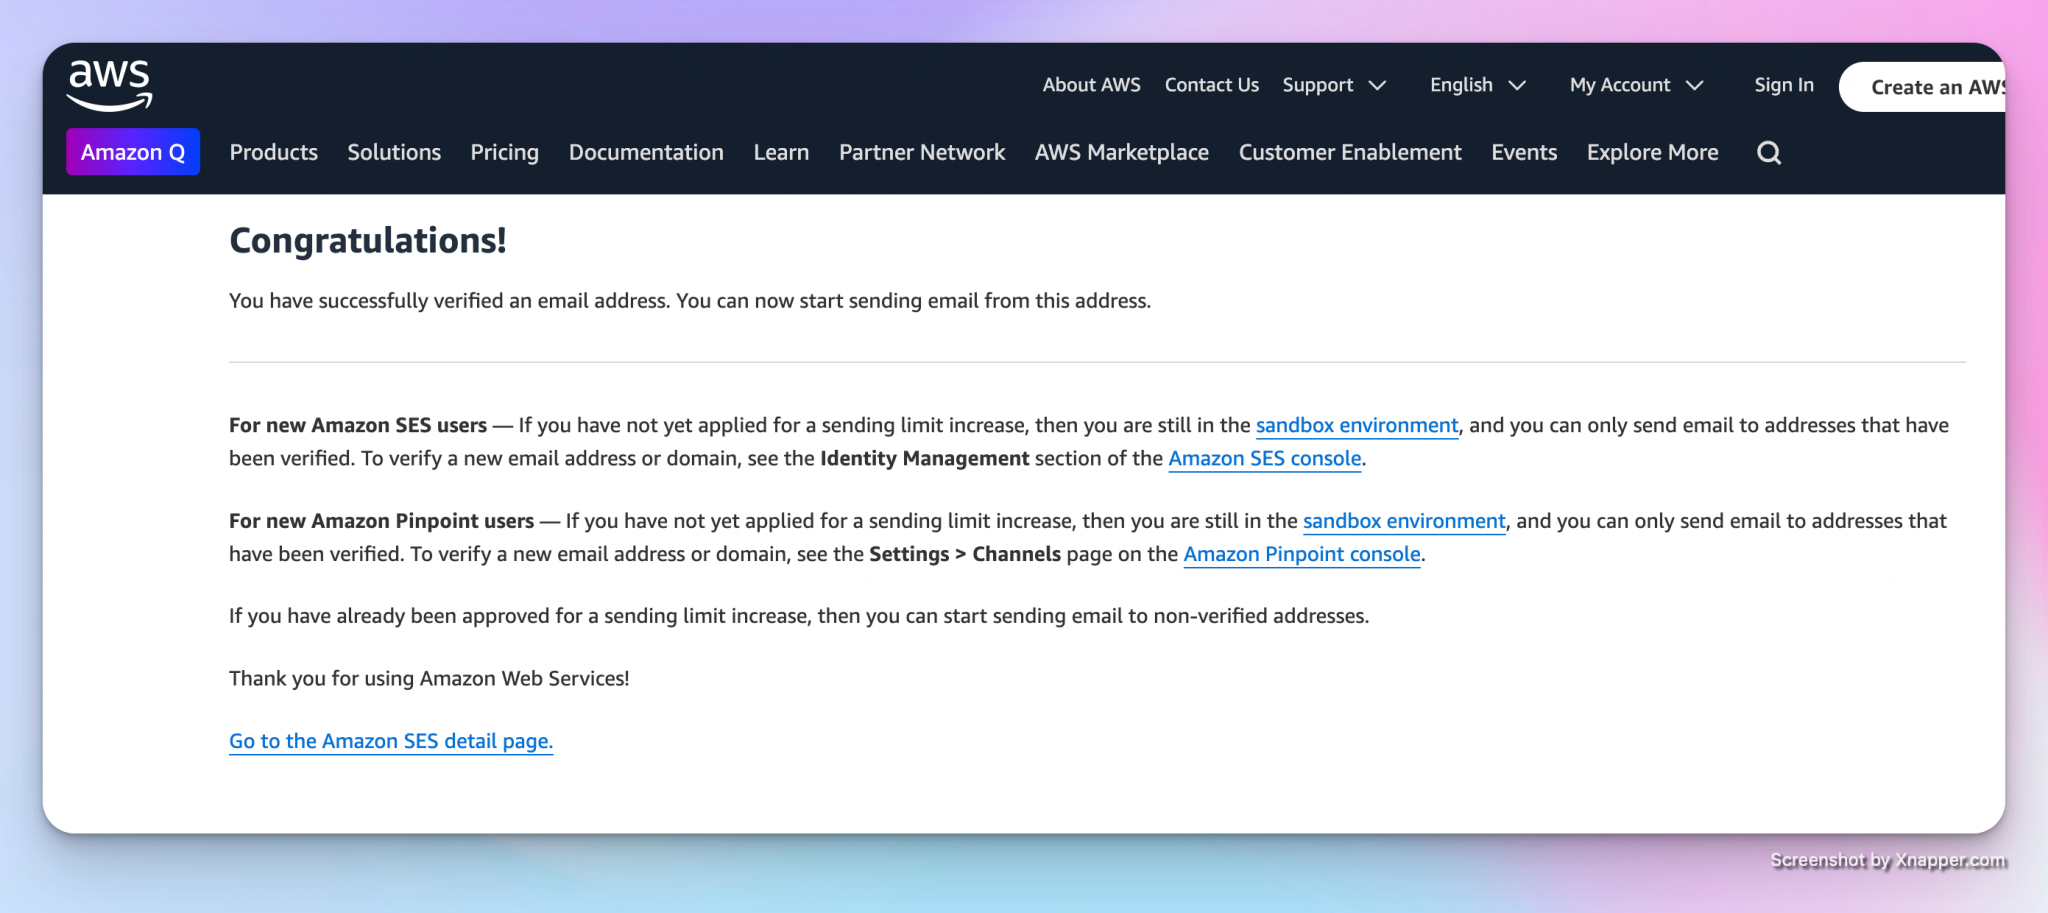
Task: Open the Products menu
Action: tap(273, 152)
